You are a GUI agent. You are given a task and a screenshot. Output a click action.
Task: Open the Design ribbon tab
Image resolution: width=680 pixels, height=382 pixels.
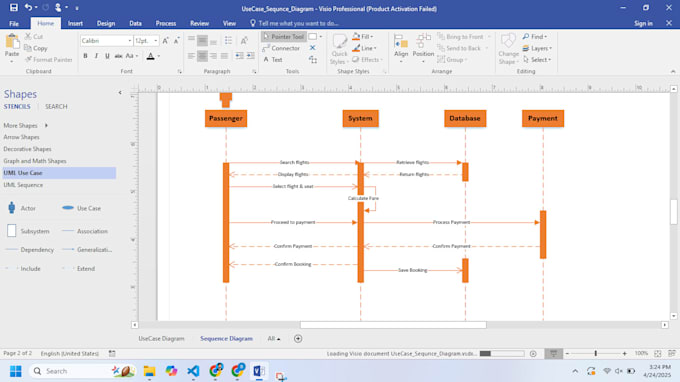pos(106,23)
